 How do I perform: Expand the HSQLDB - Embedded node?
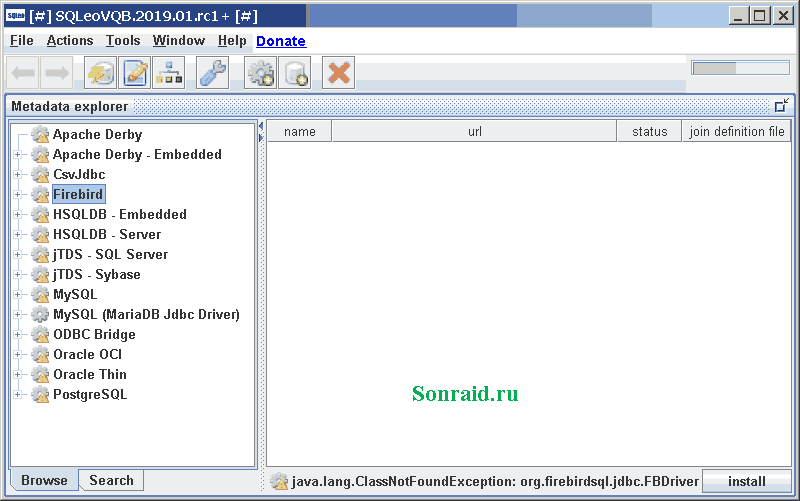pos(18,214)
